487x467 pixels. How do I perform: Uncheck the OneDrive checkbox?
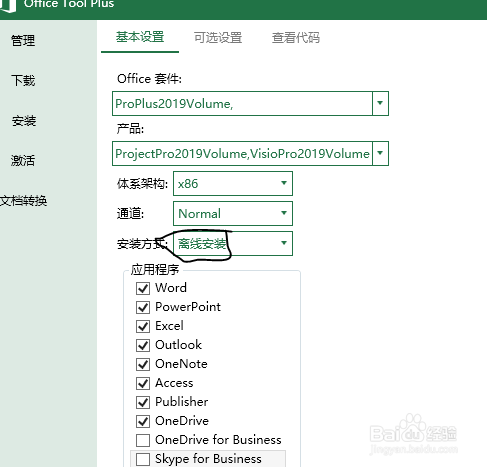(x=143, y=421)
